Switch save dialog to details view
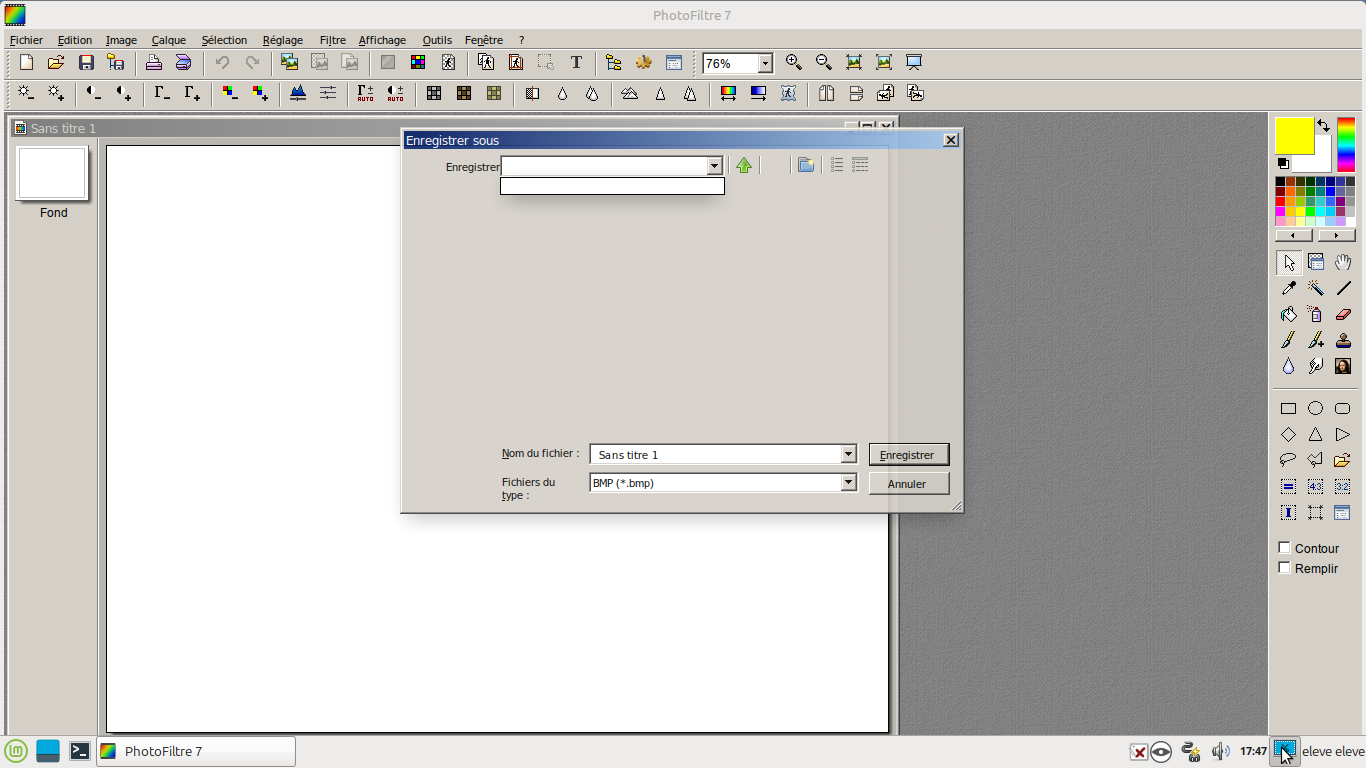 [860, 165]
